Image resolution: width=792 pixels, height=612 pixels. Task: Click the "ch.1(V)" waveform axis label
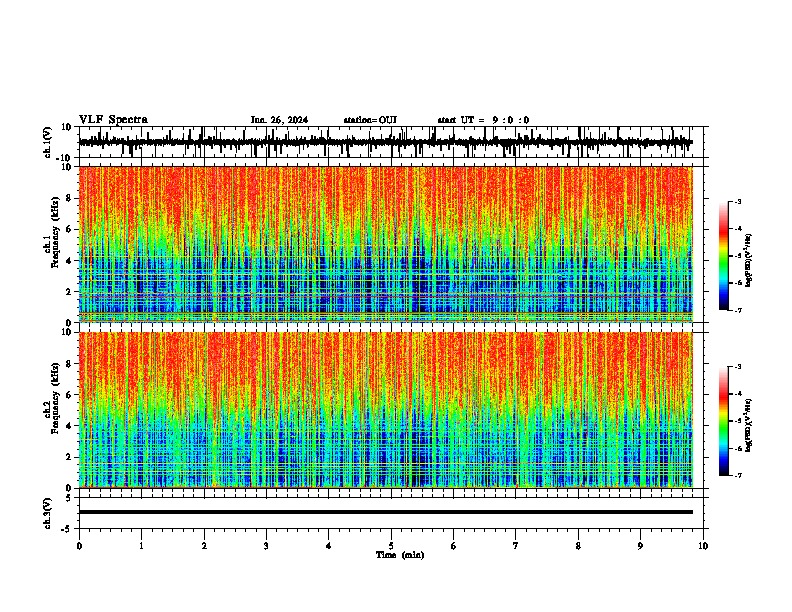click(48, 142)
